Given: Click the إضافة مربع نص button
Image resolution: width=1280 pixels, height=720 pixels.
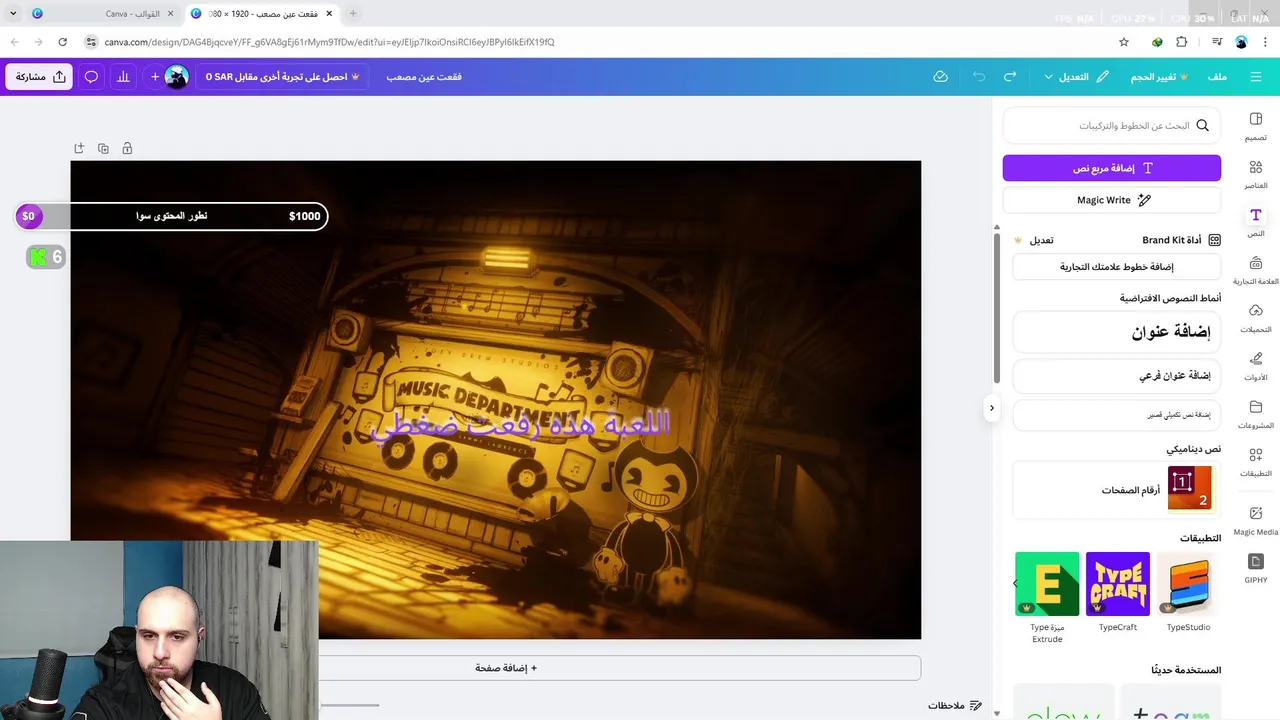Looking at the screenshot, I should (x=1112, y=168).
